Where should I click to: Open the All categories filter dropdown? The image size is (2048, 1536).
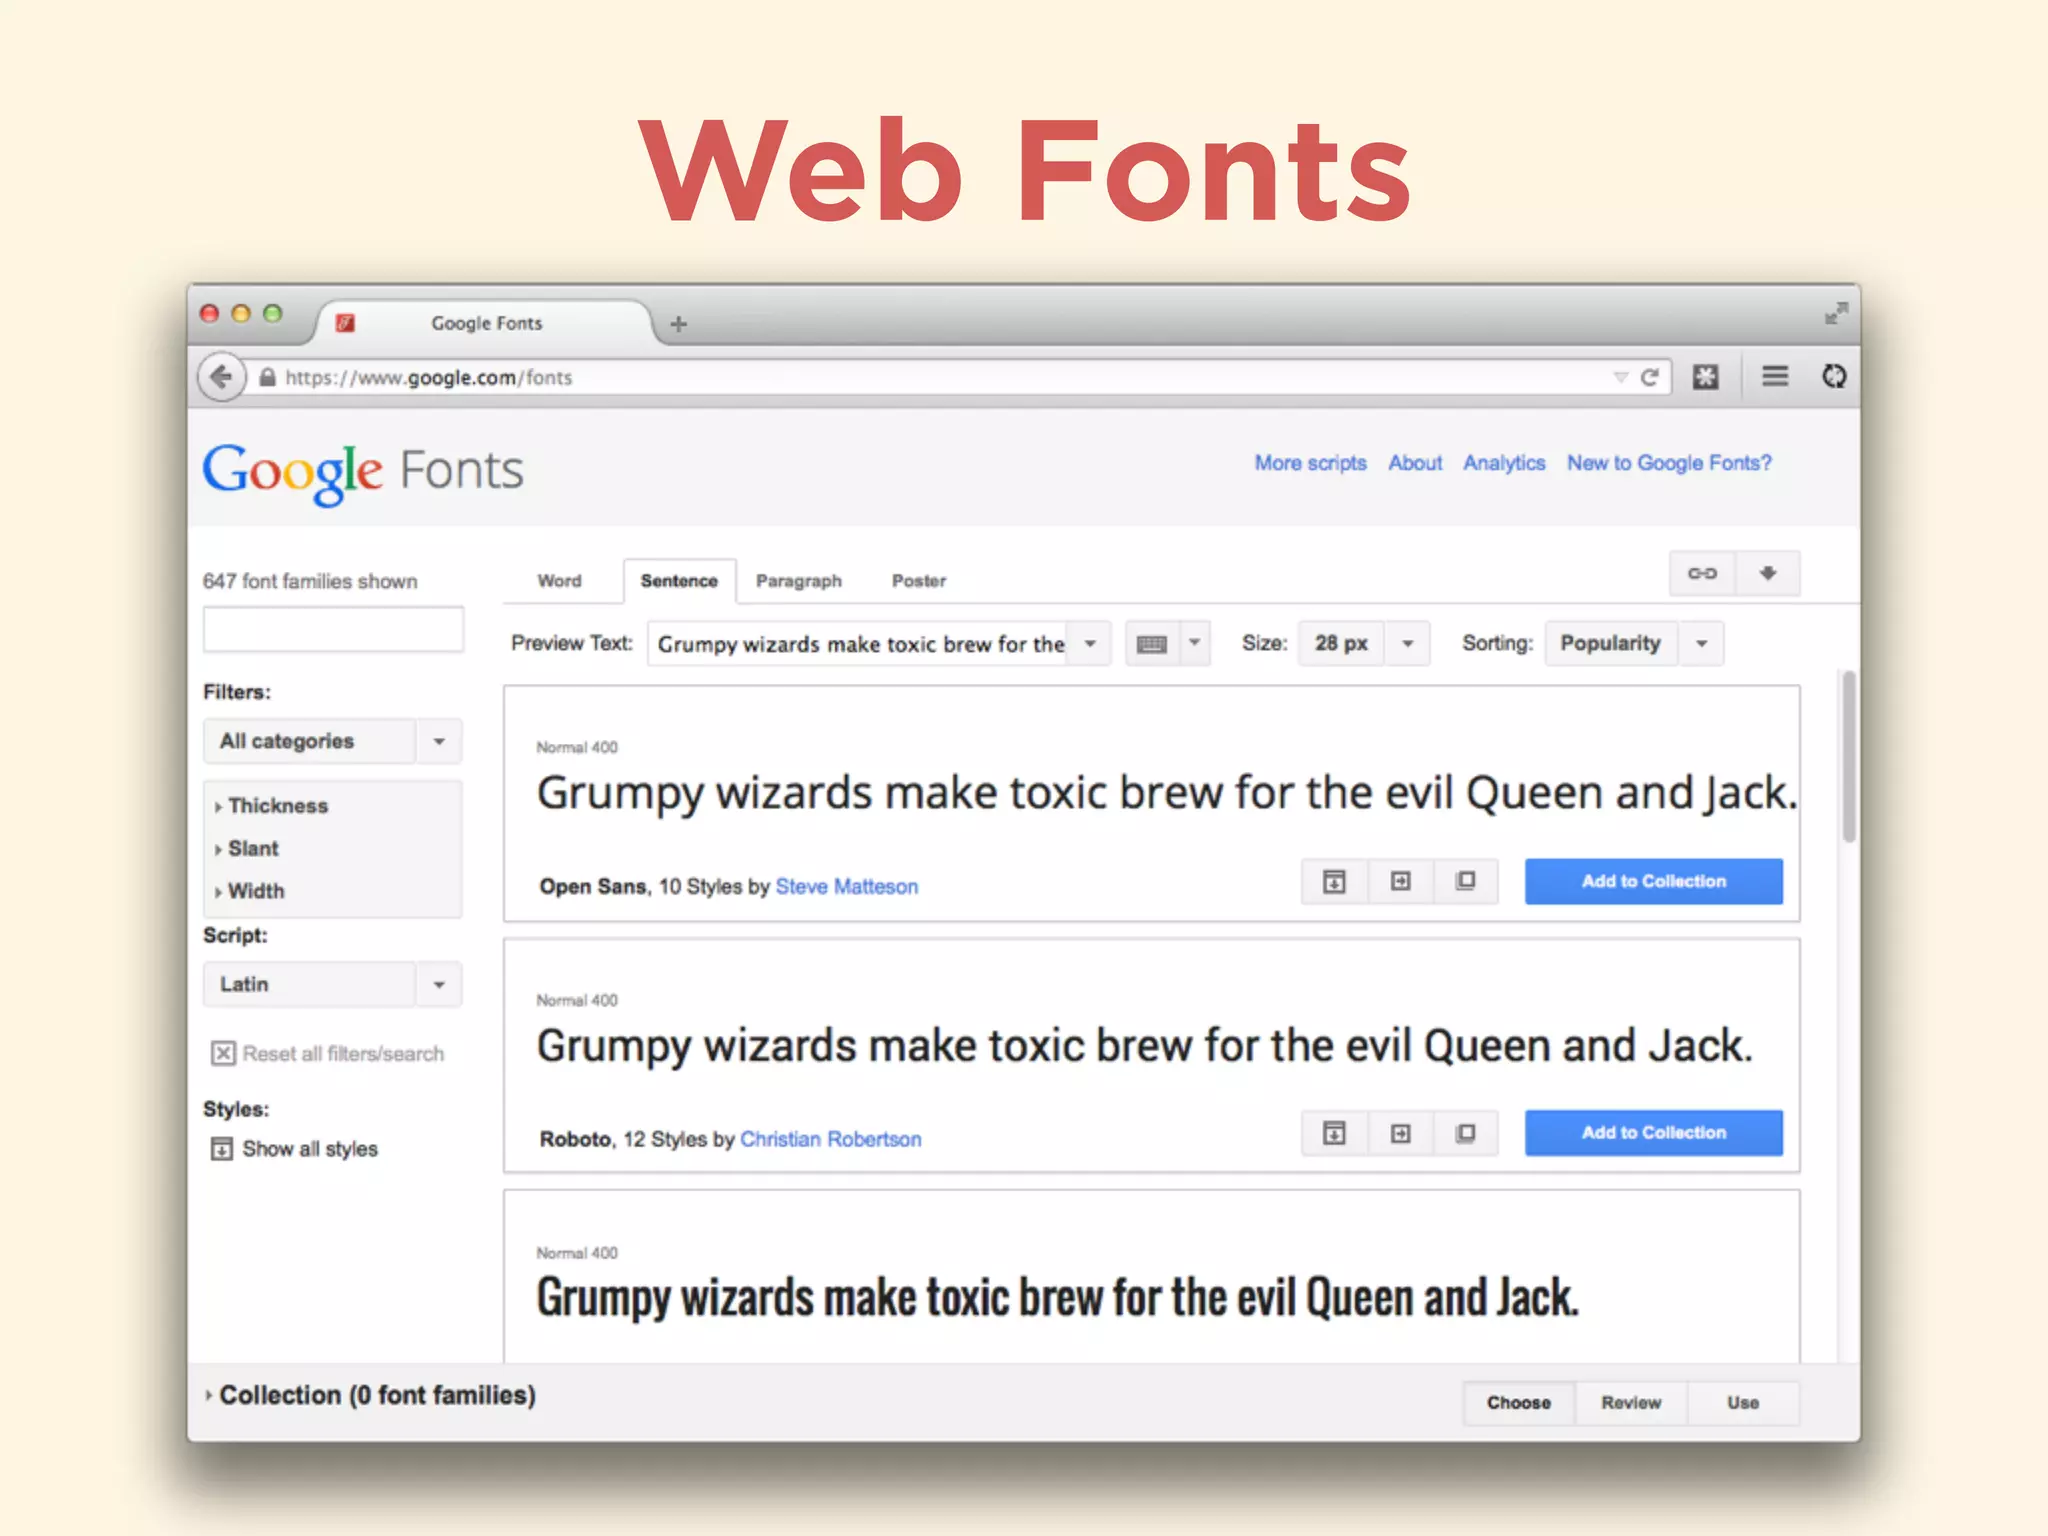332,742
